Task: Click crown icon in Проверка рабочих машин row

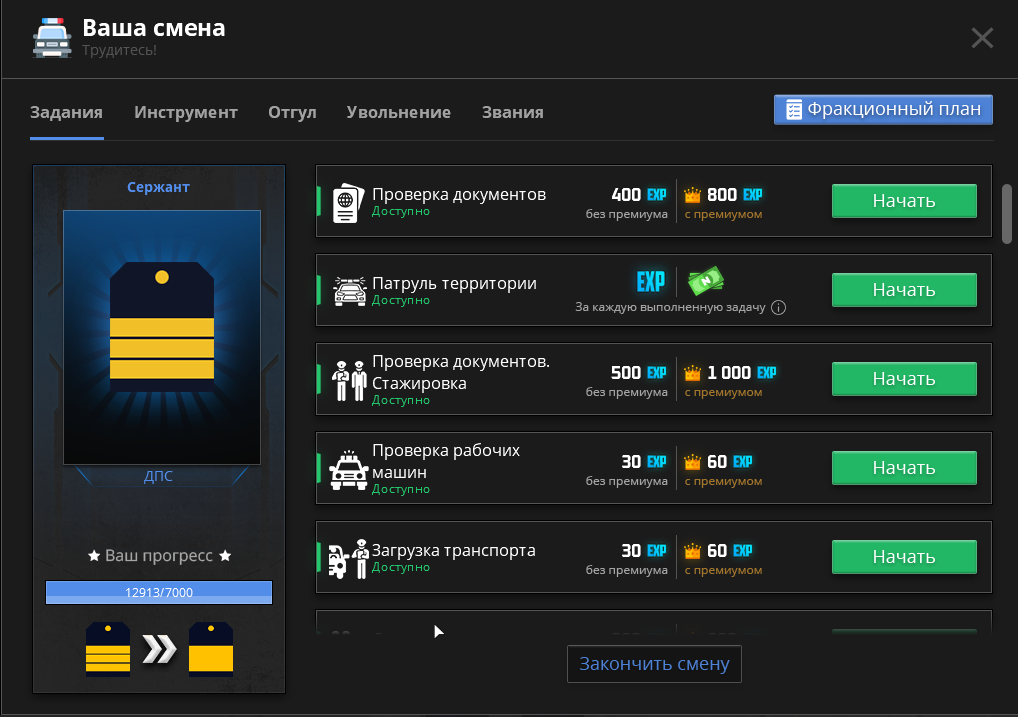Action: [693, 462]
